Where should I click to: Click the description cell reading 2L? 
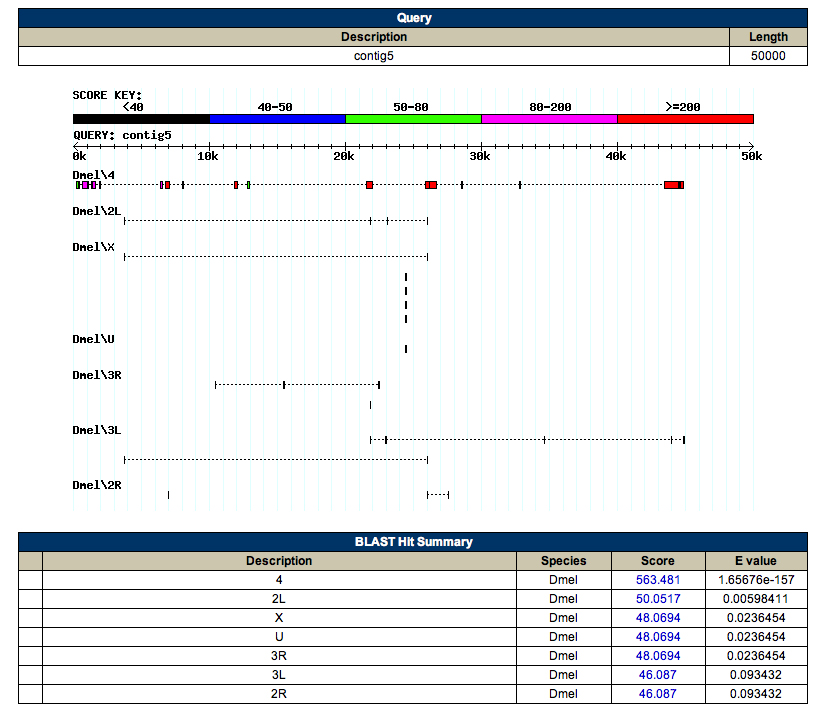coord(279,599)
